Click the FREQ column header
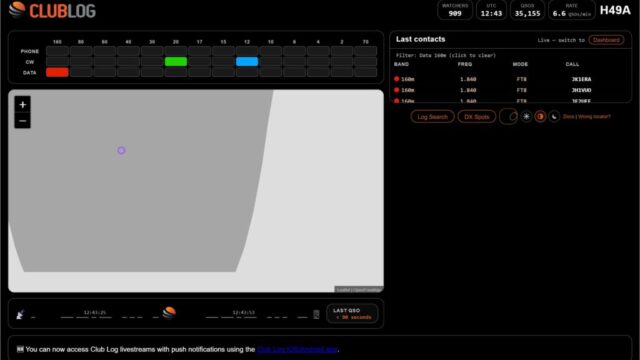Image resolution: width=640 pixels, height=360 pixels. tap(465, 64)
